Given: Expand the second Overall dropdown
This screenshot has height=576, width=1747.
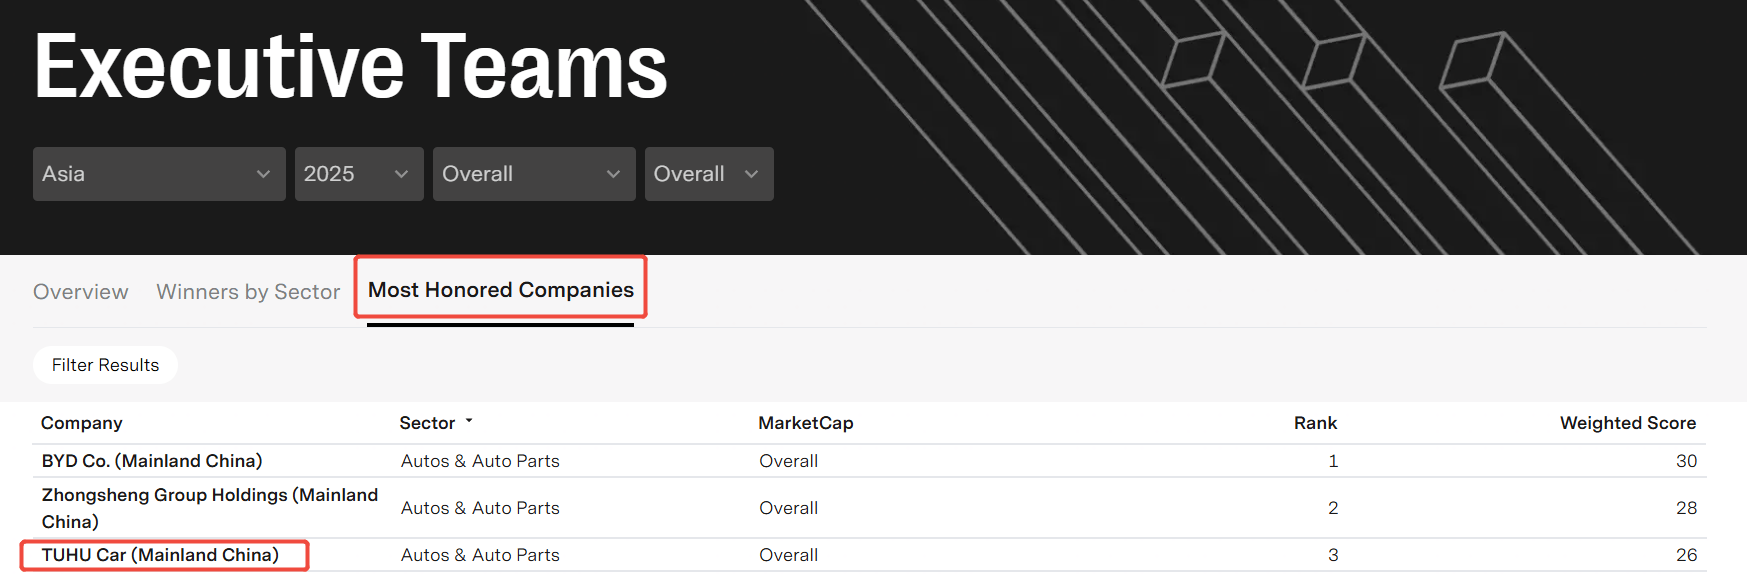Looking at the screenshot, I should [708, 174].
